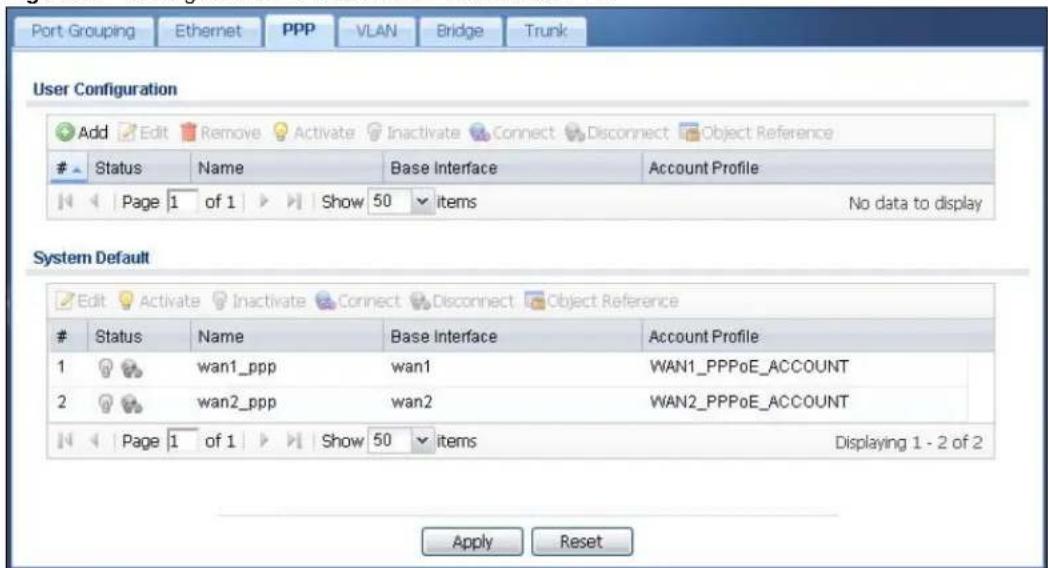The width and height of the screenshot is (1048, 568).
Task: Select the PPP tab
Action: (299, 30)
